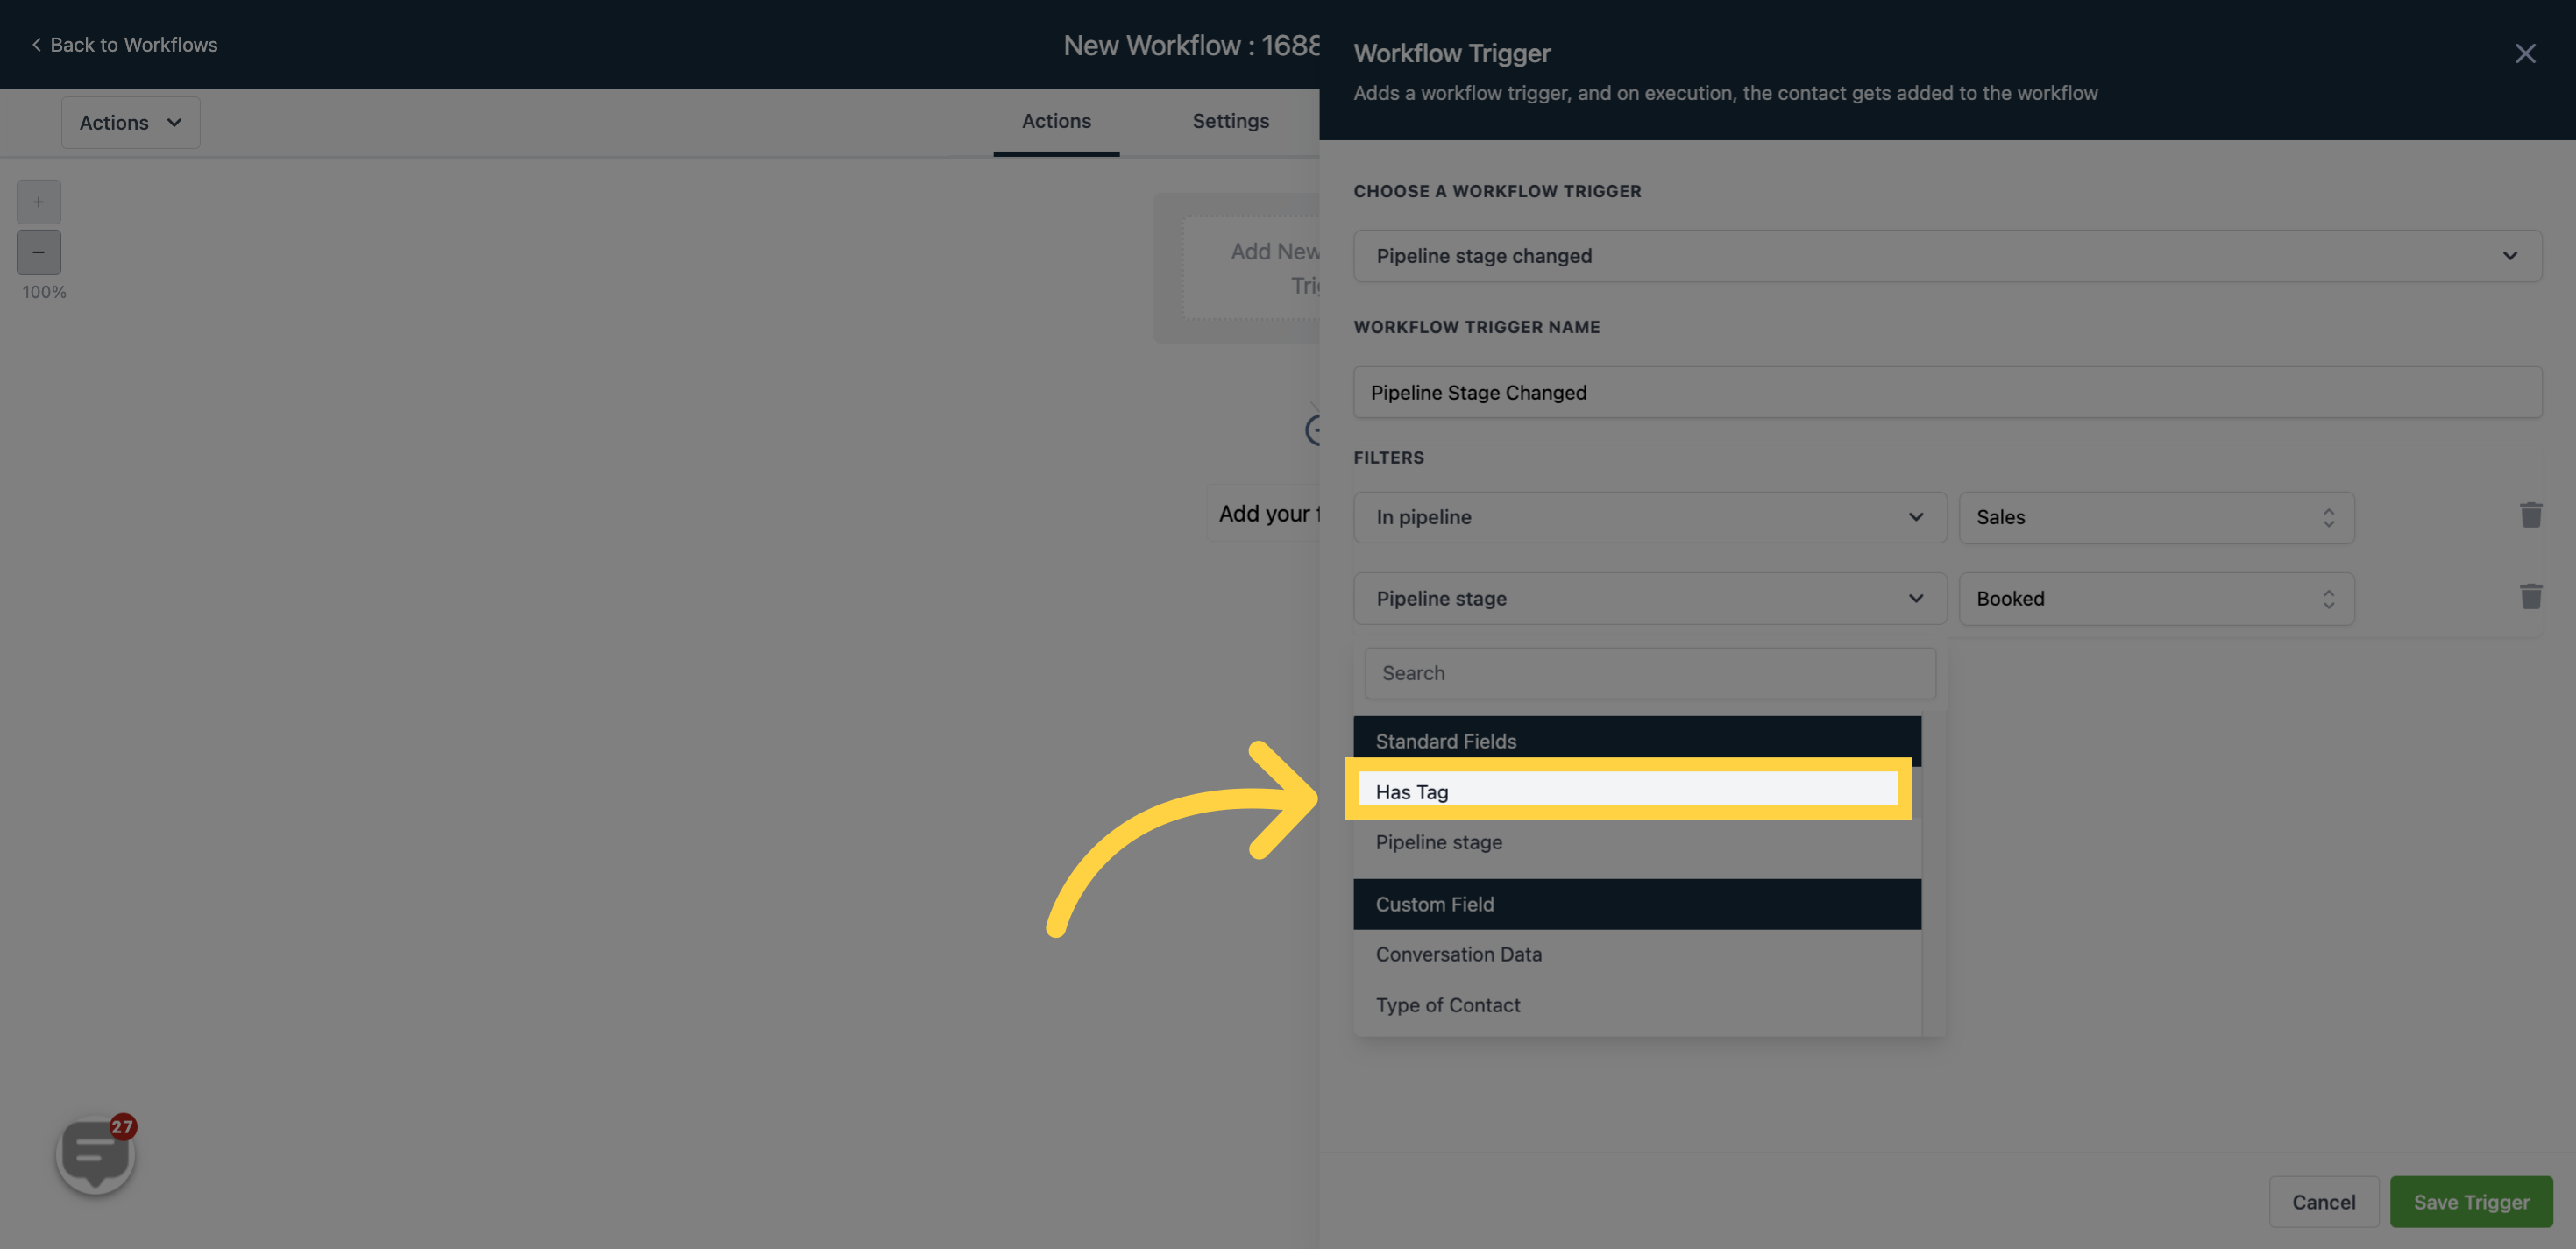Click the Custom Field group header
Image resolution: width=2576 pixels, height=1249 pixels.
click(x=1637, y=904)
